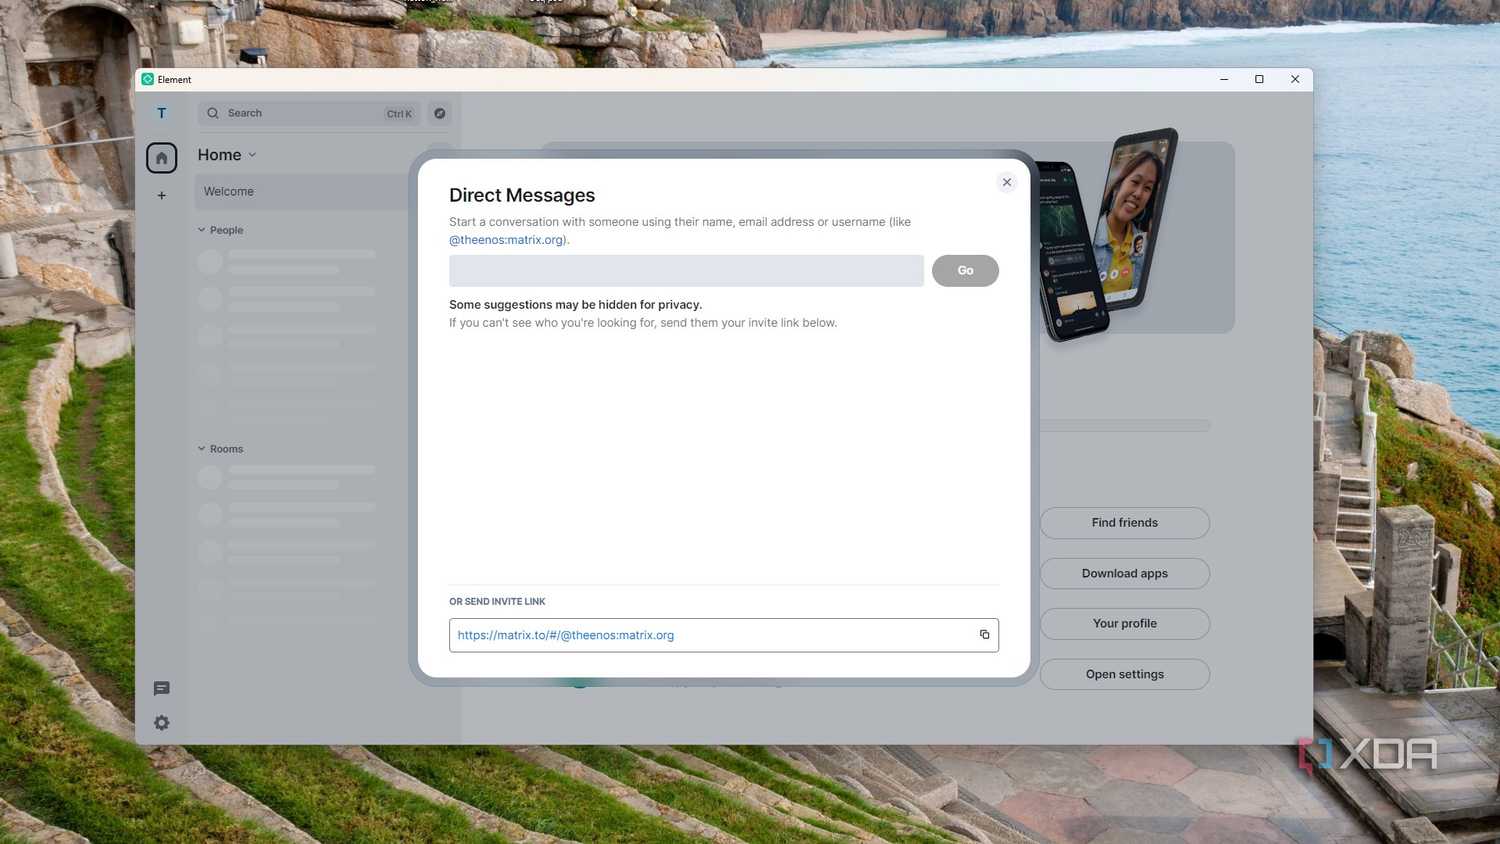Image resolution: width=1500 pixels, height=844 pixels.
Task: Copy the matrix.to invite link
Action: point(984,635)
